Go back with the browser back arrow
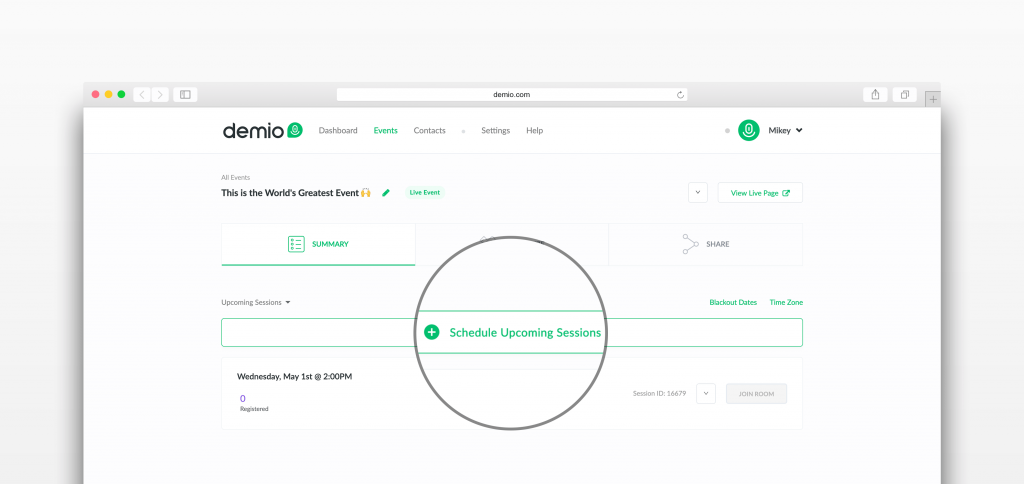Image resolution: width=1024 pixels, height=484 pixels. (x=141, y=94)
